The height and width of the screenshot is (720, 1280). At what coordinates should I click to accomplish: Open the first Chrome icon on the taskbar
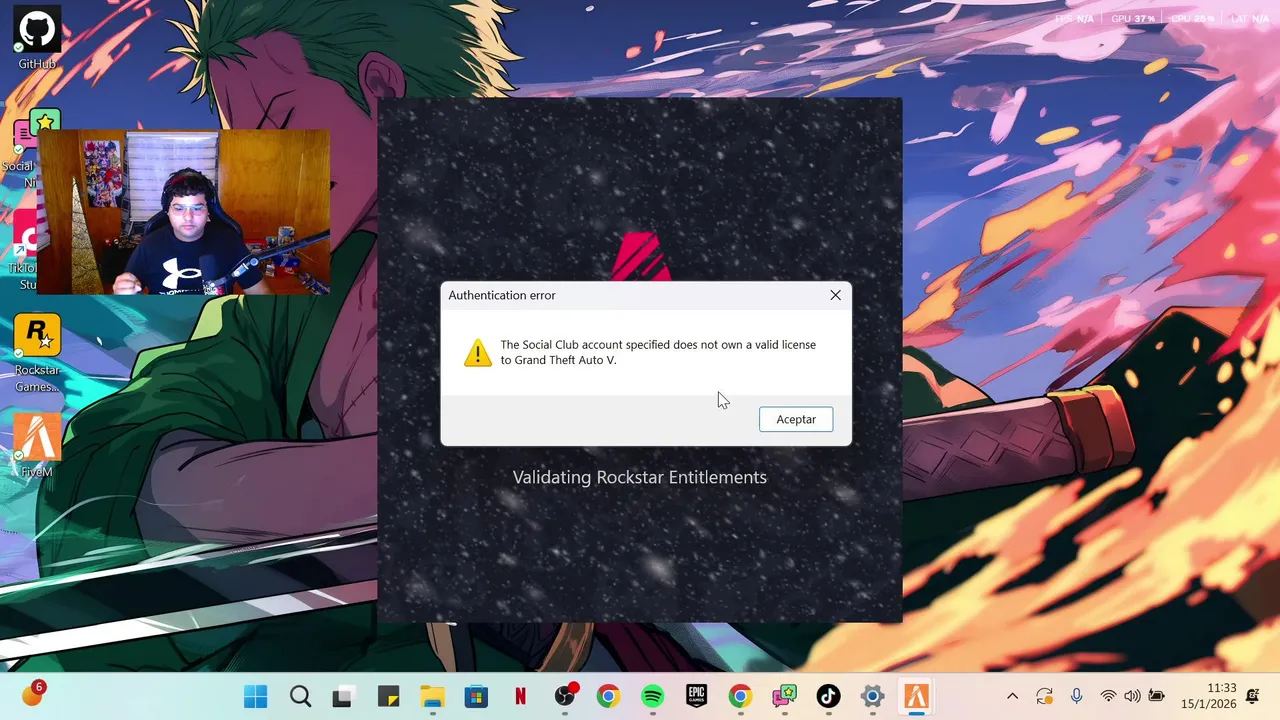coord(608,697)
